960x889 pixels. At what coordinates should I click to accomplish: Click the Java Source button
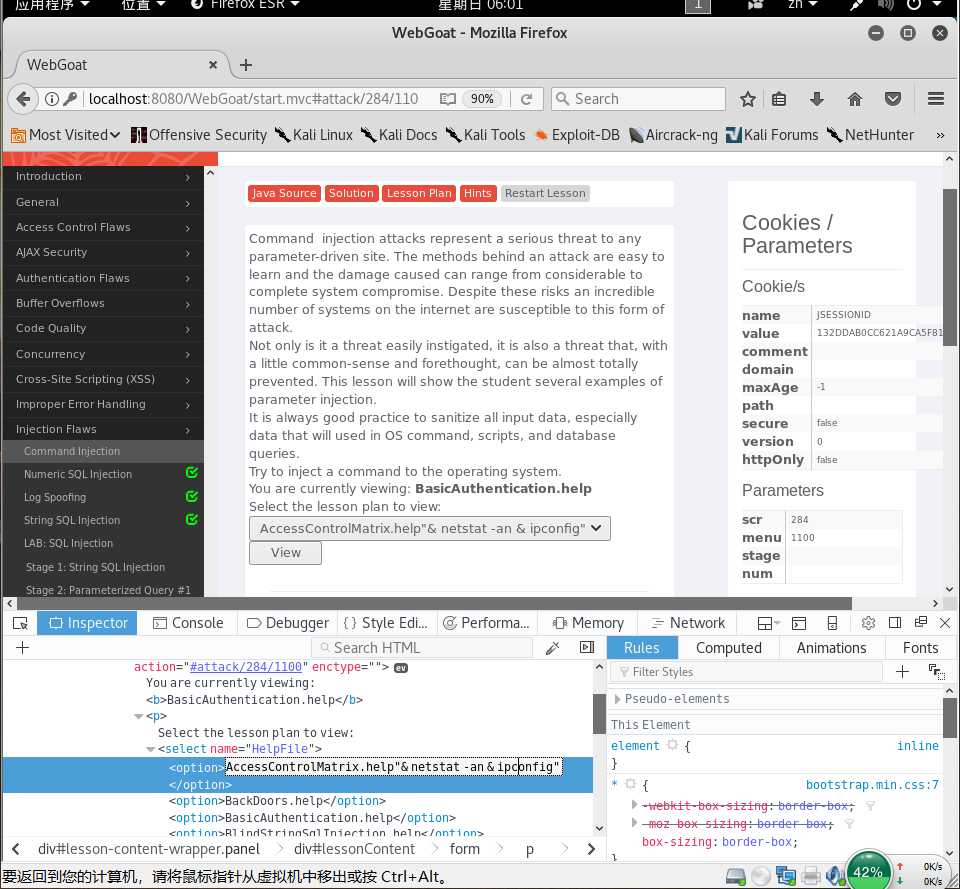coord(284,193)
